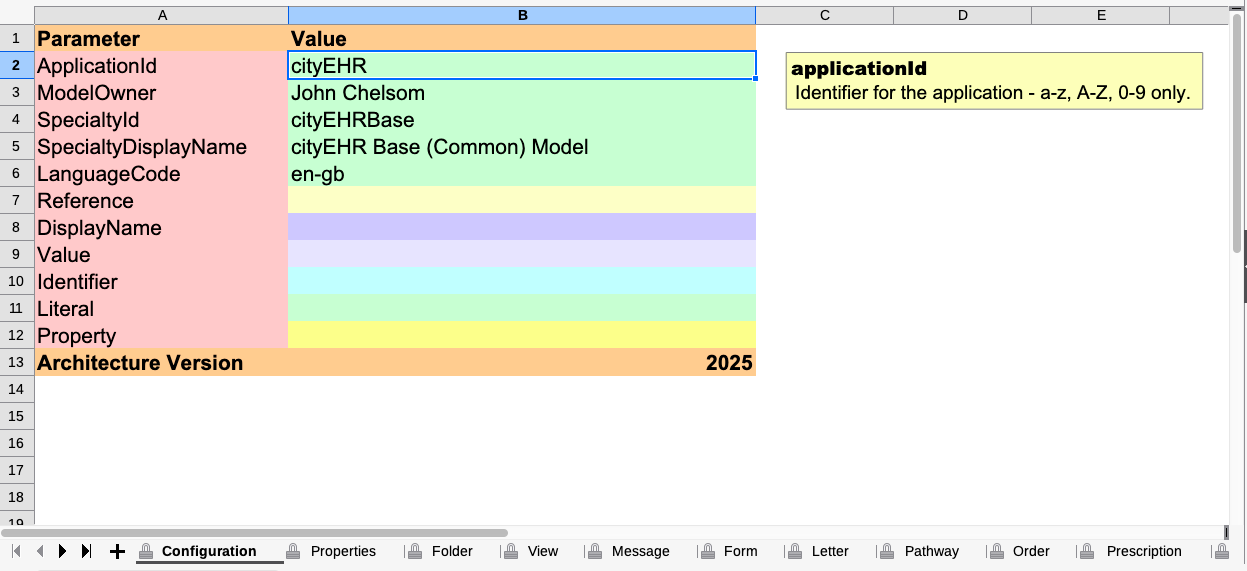The image size is (1247, 571).
Task: Click lock icon on Folder tab
Action: pyautogui.click(x=415, y=551)
